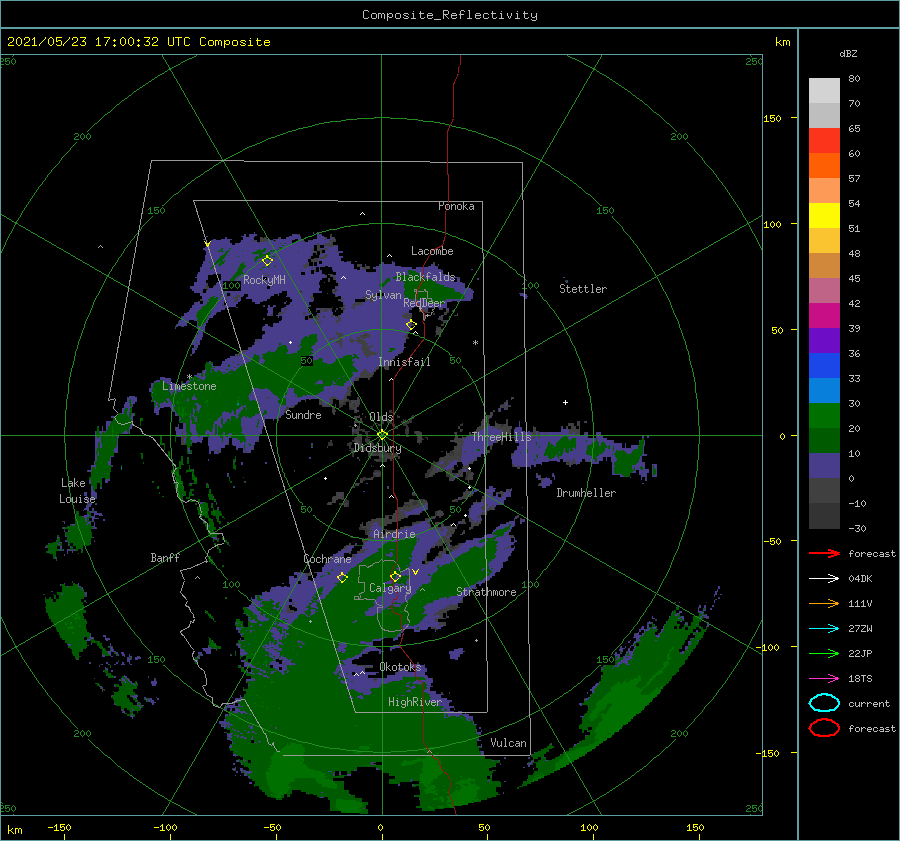Click the -150 label on bottom axis
Image resolution: width=900 pixels, height=841 pixels.
[59, 827]
